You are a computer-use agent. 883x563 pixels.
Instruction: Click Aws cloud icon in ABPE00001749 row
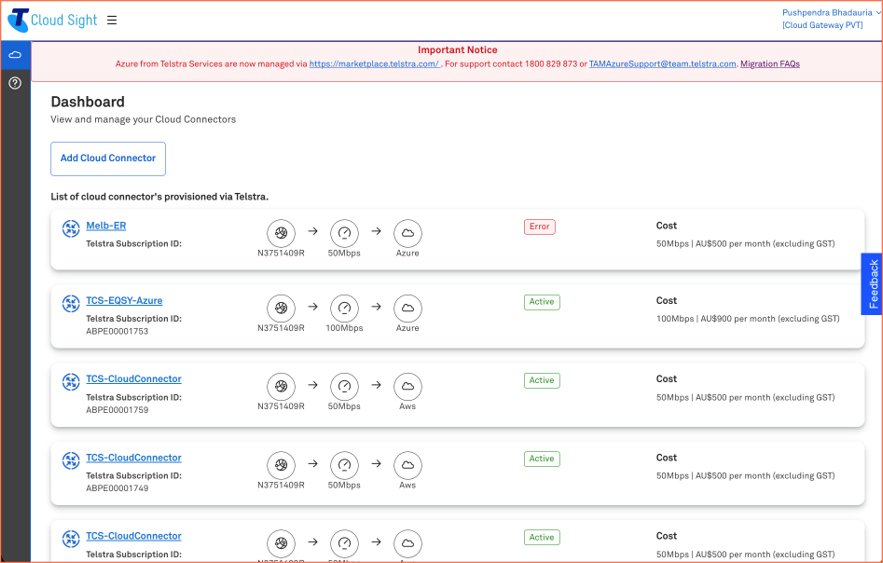point(408,465)
